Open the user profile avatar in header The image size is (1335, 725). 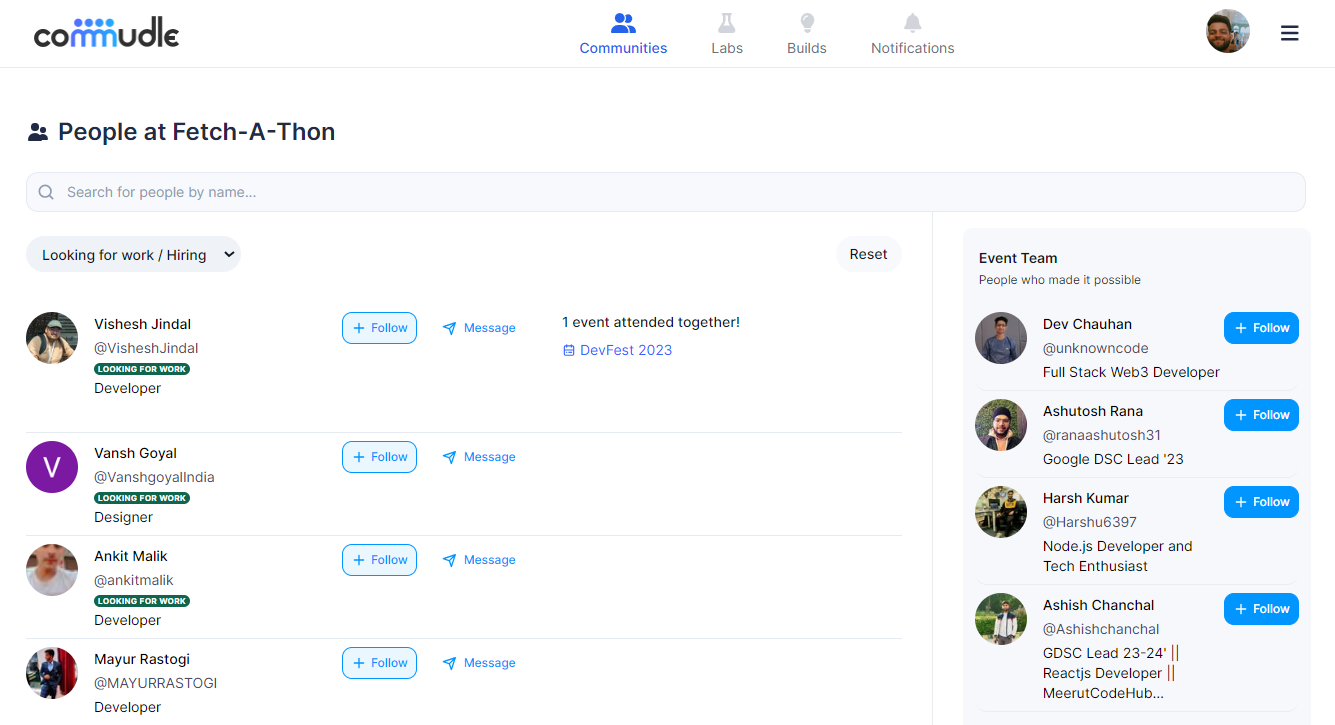tap(1227, 32)
